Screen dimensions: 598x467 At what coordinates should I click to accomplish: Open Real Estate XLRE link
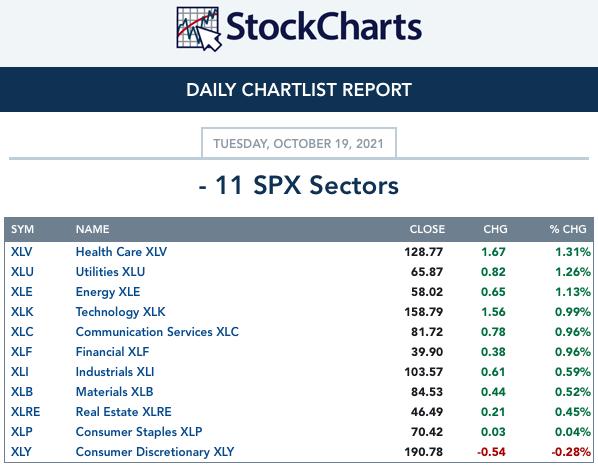124,412
